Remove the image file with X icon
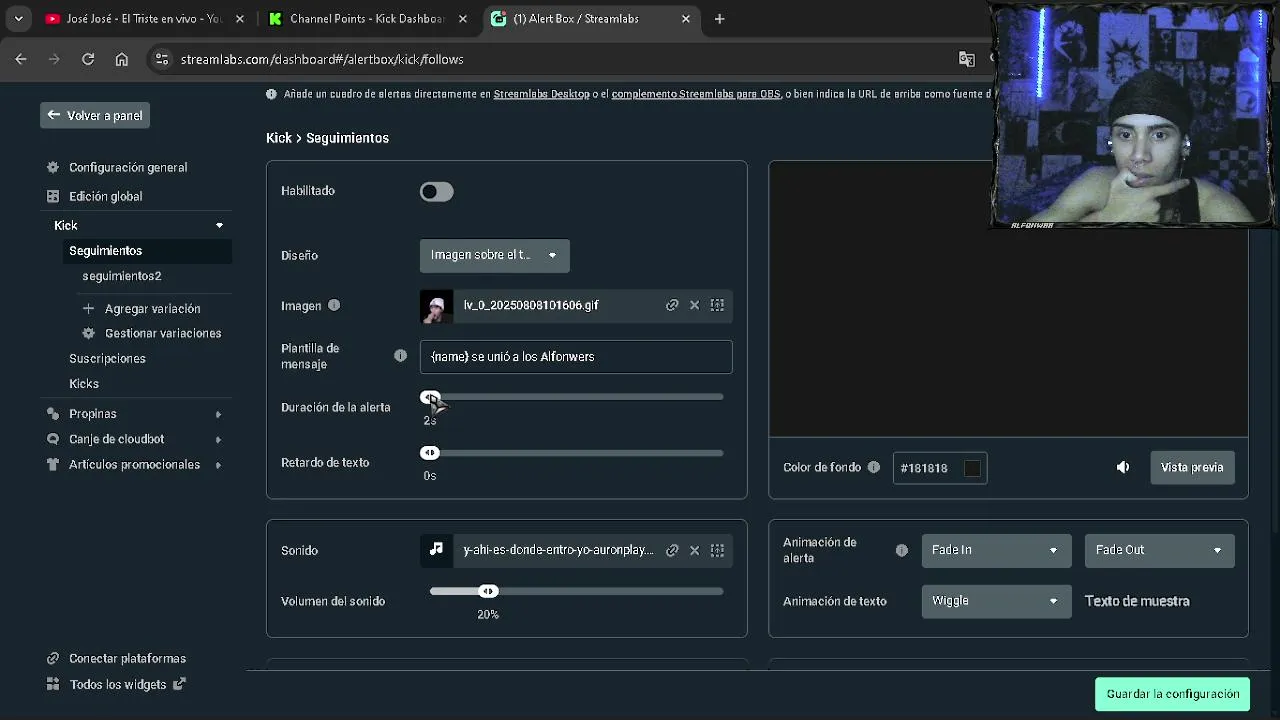 pos(694,305)
